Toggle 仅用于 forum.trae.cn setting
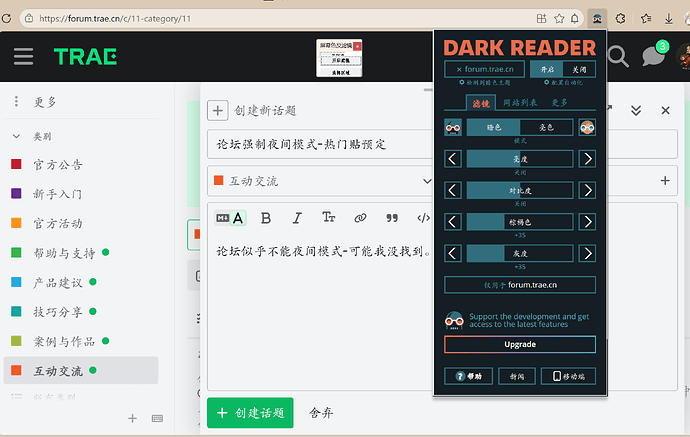The width and height of the screenshot is (690, 437). [x=520, y=285]
